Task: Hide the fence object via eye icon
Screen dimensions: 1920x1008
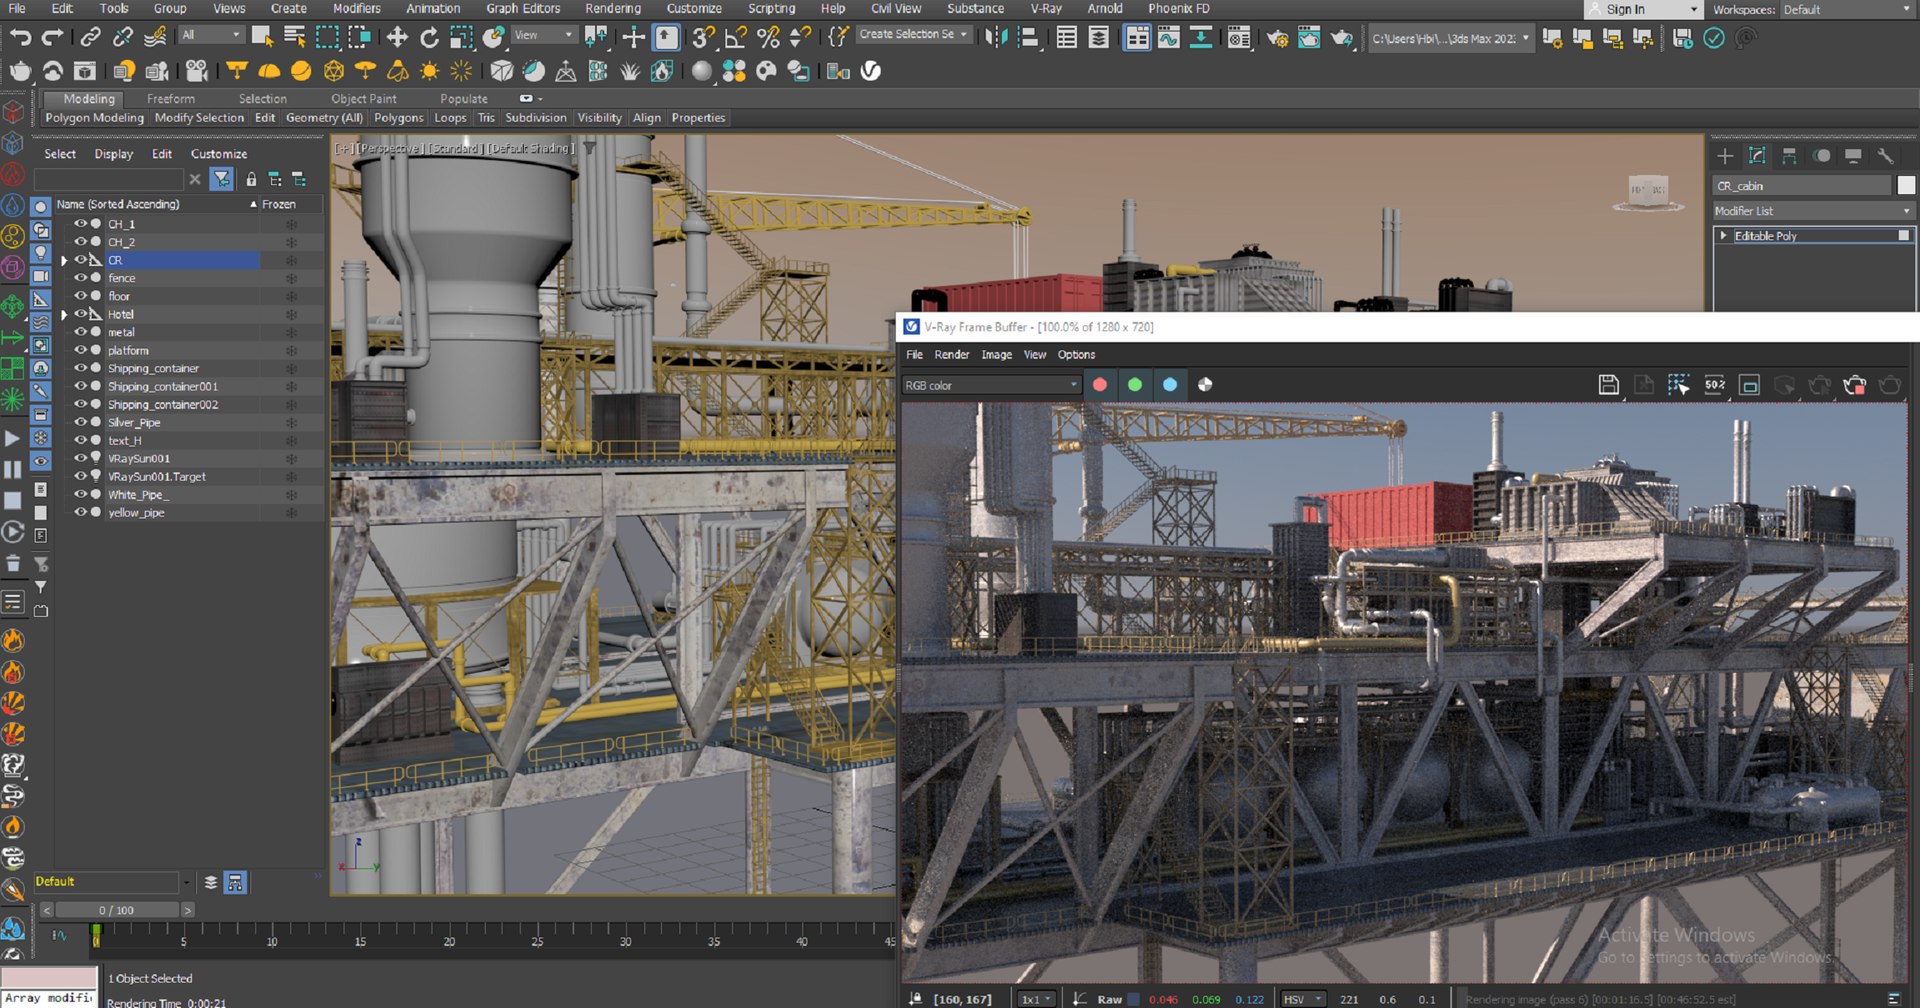Action: tap(81, 278)
